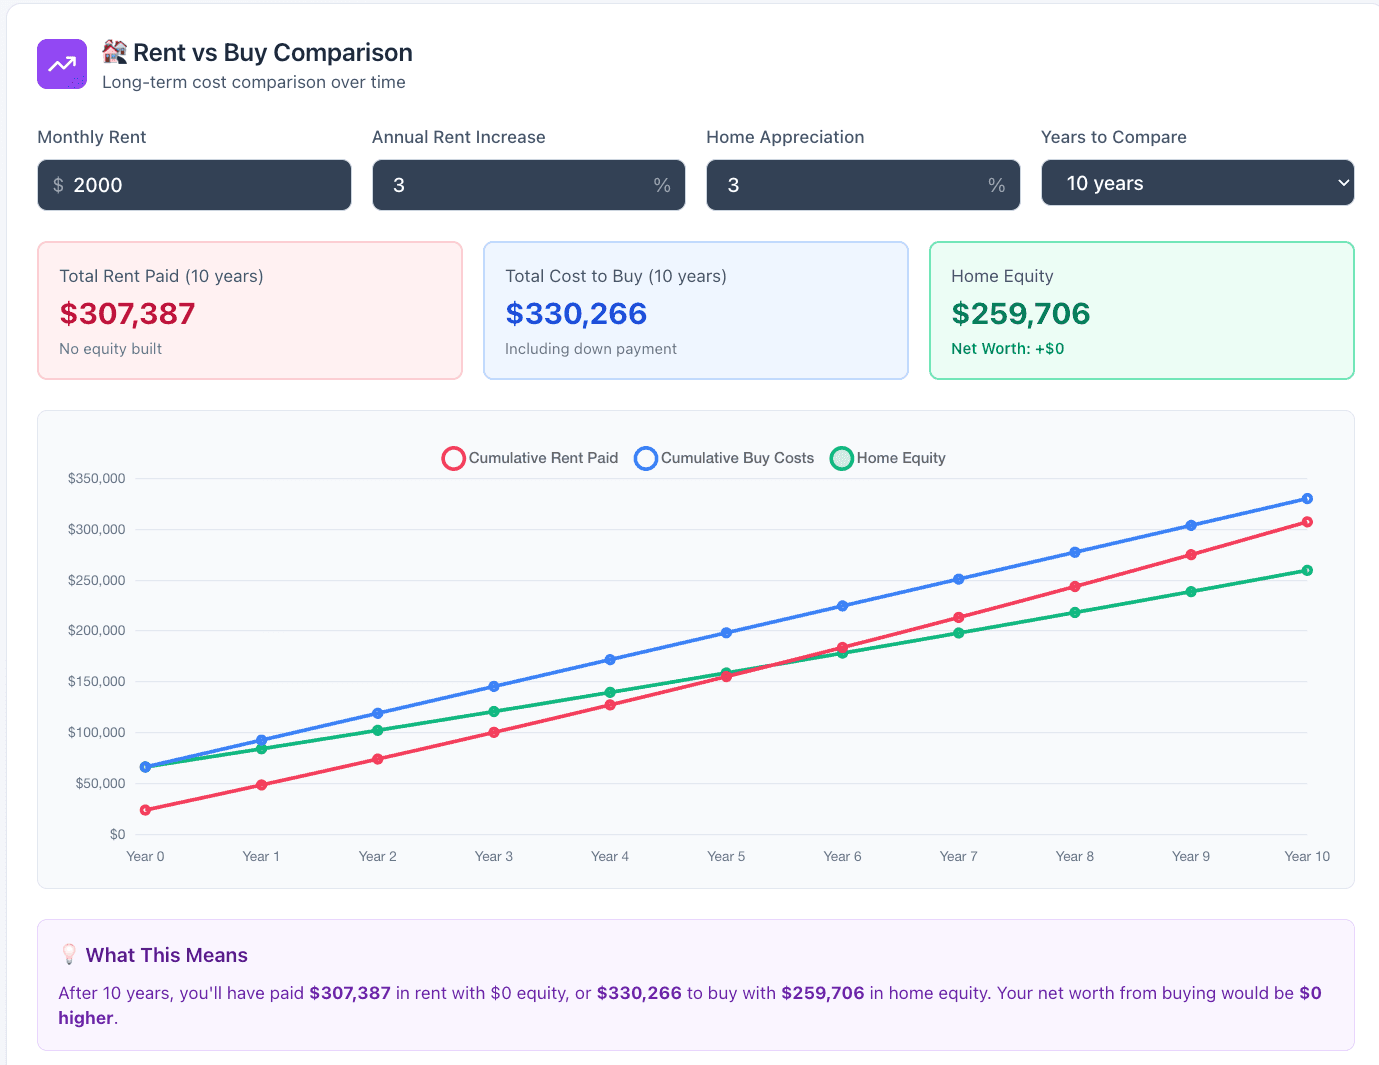
Task: Click the $200,000 y-axis label
Action: pyautogui.click(x=97, y=630)
